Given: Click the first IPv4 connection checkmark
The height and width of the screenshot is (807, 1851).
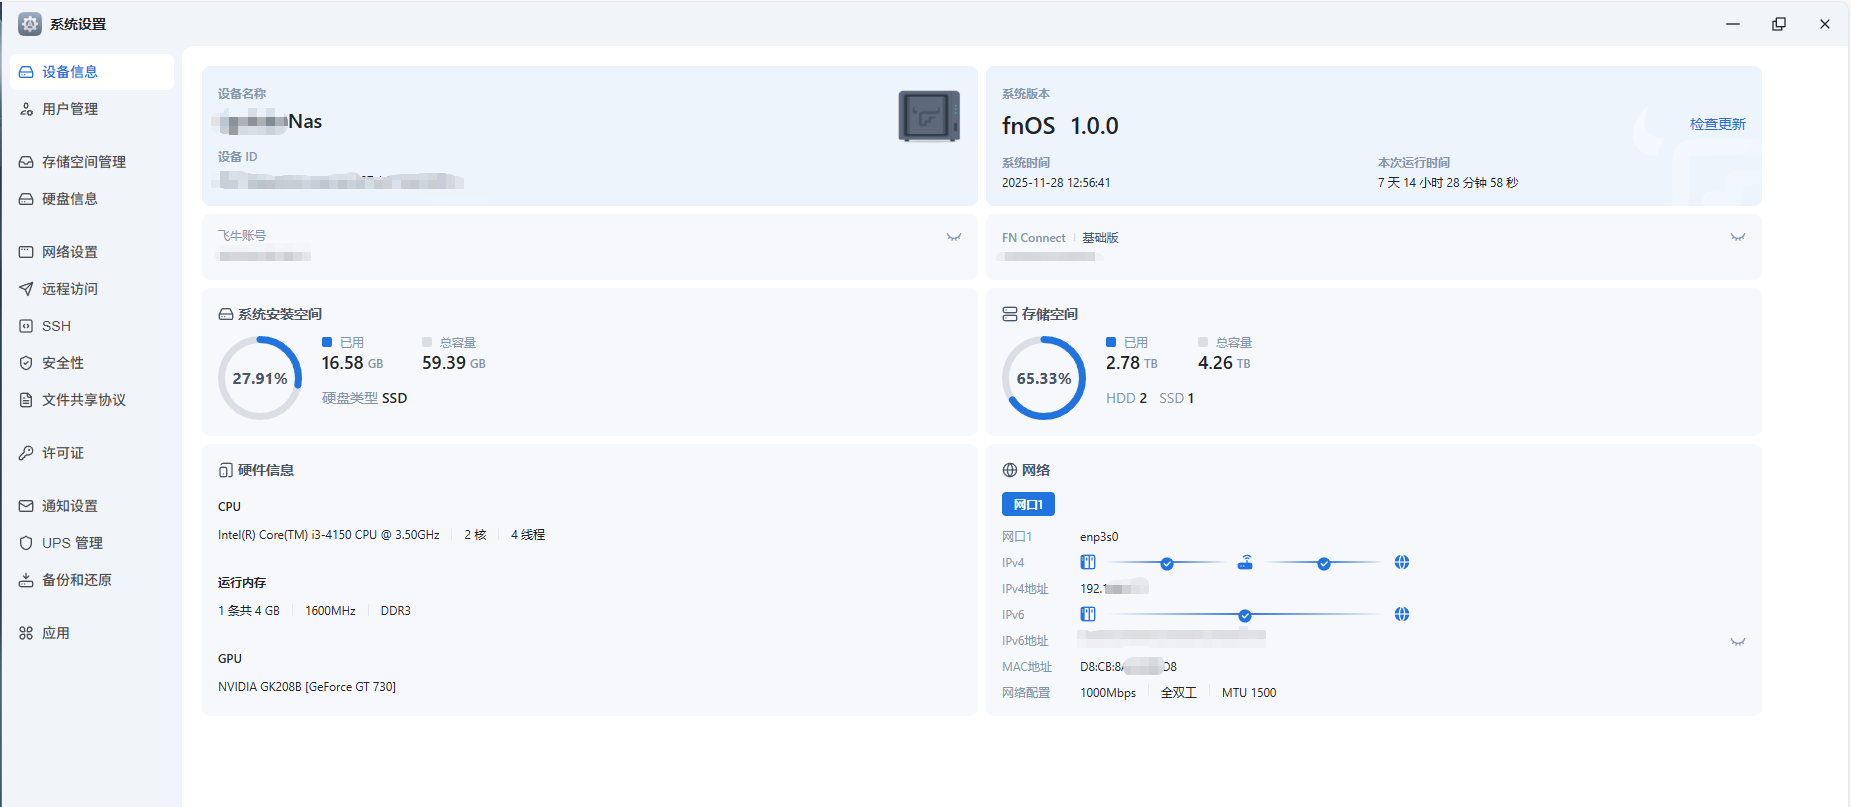Looking at the screenshot, I should pos(1167,564).
